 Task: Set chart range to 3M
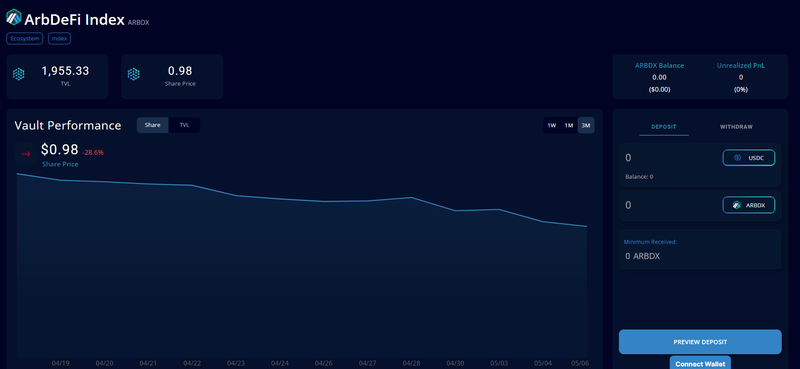[586, 126]
